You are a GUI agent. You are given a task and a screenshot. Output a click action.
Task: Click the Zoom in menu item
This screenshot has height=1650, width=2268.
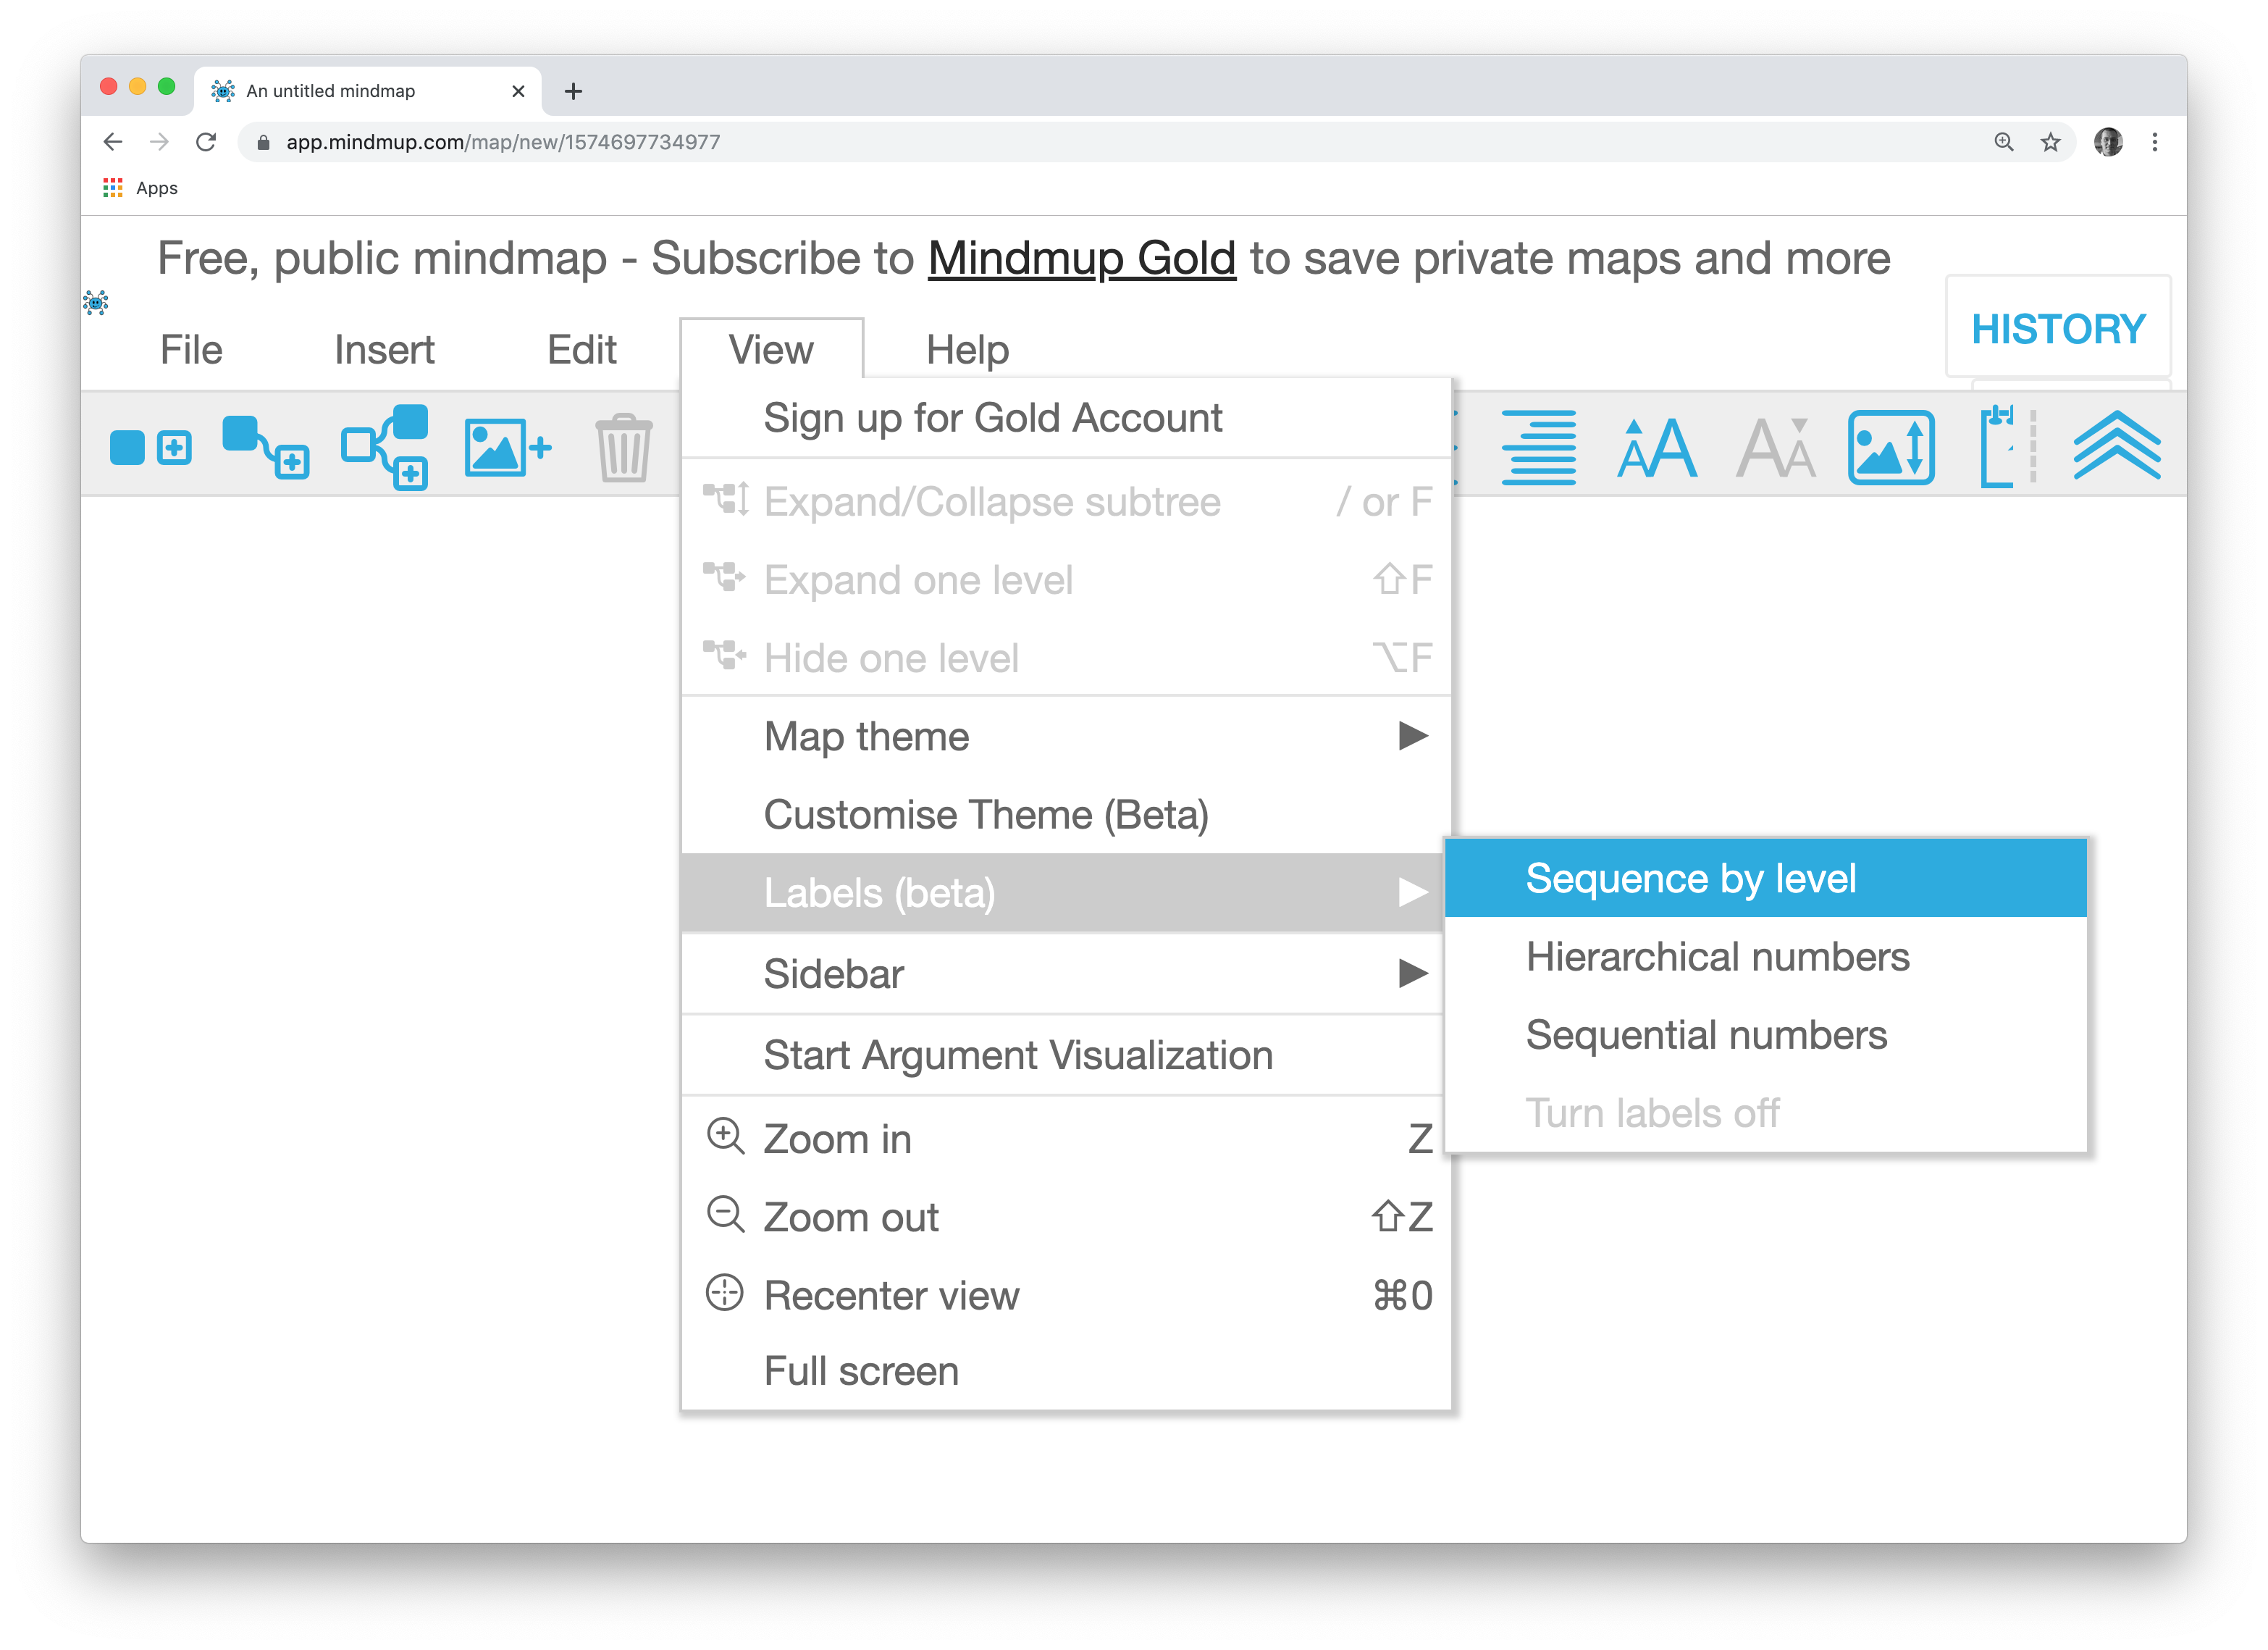[x=1066, y=1139]
